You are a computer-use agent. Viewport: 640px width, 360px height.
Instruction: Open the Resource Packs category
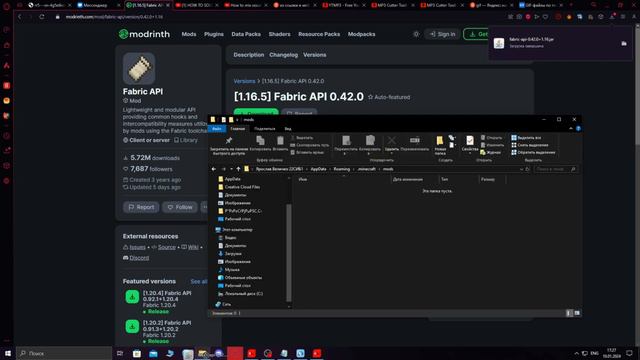coord(319,34)
